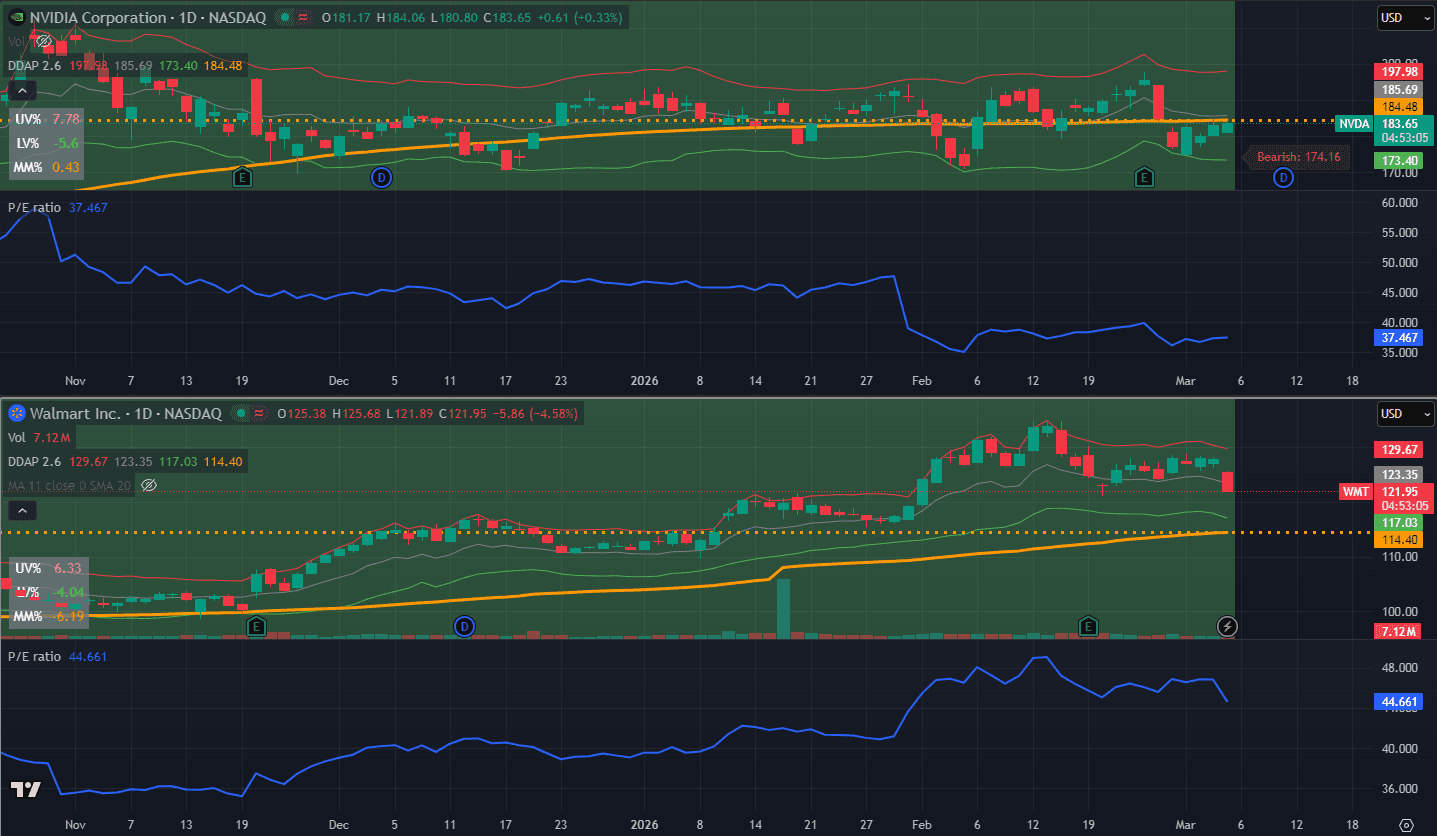Click the NVIDIA logo next to the symbol name

click(15, 18)
